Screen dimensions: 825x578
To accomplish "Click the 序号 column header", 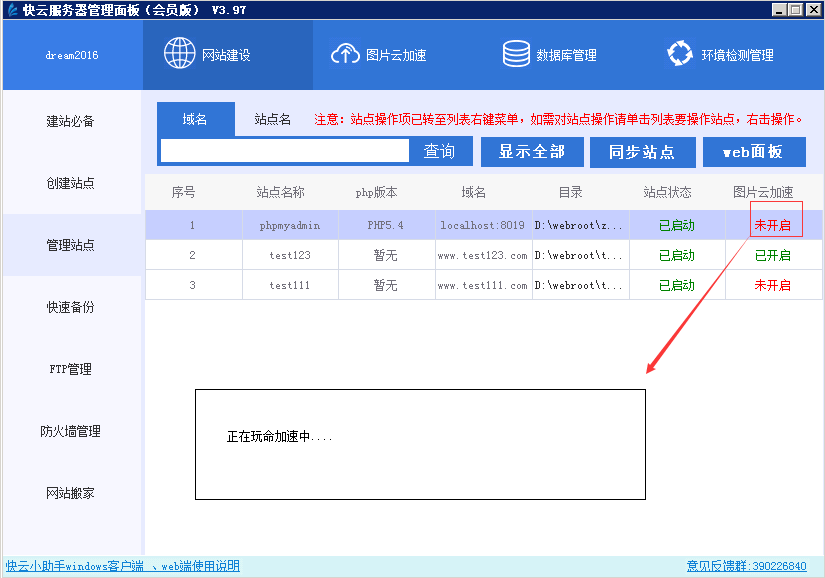I will (183, 192).
